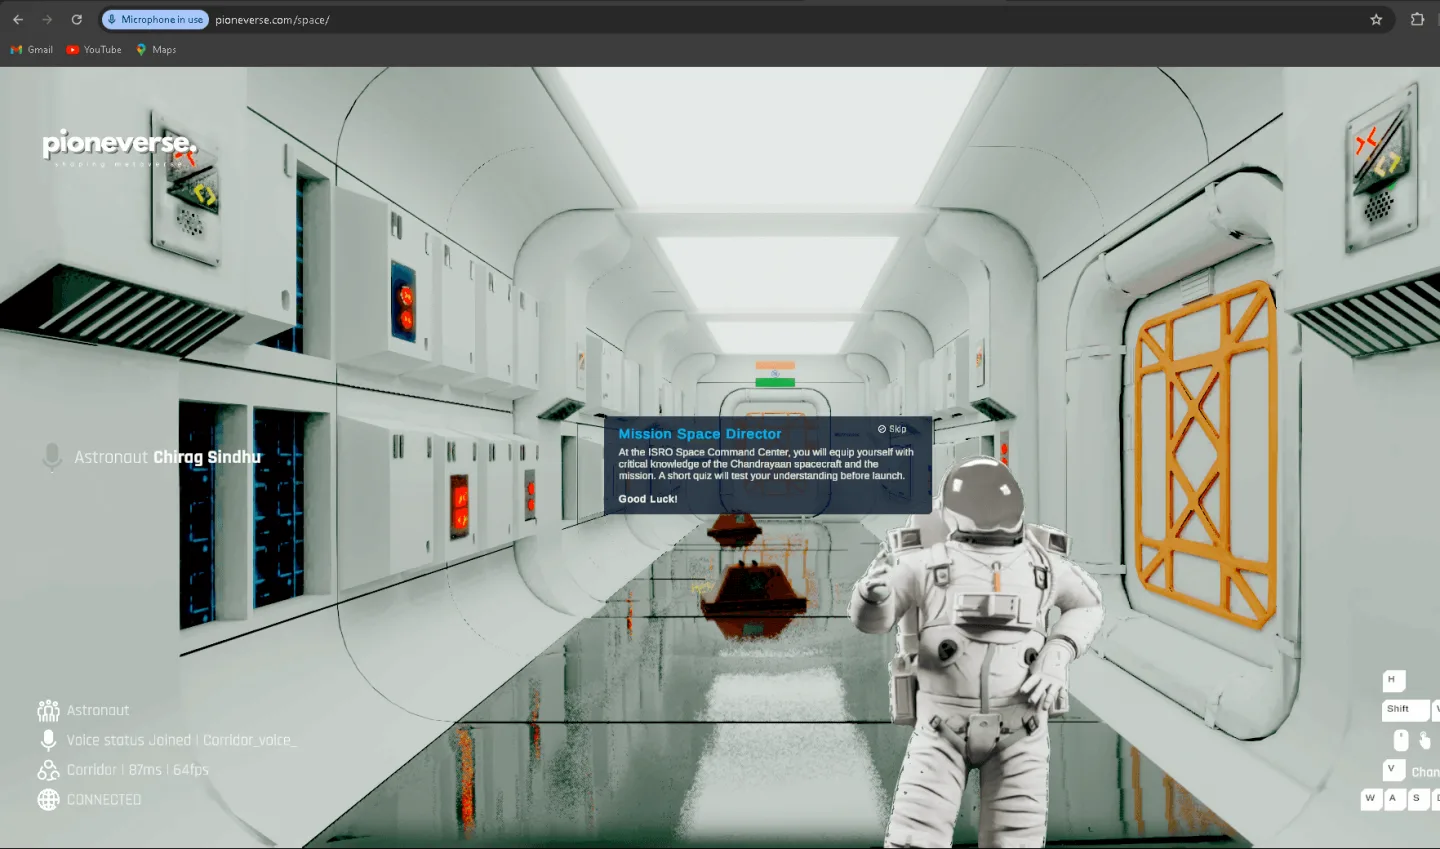The width and height of the screenshot is (1440, 849).
Task: Click the Shift key hint
Action: point(1405,710)
